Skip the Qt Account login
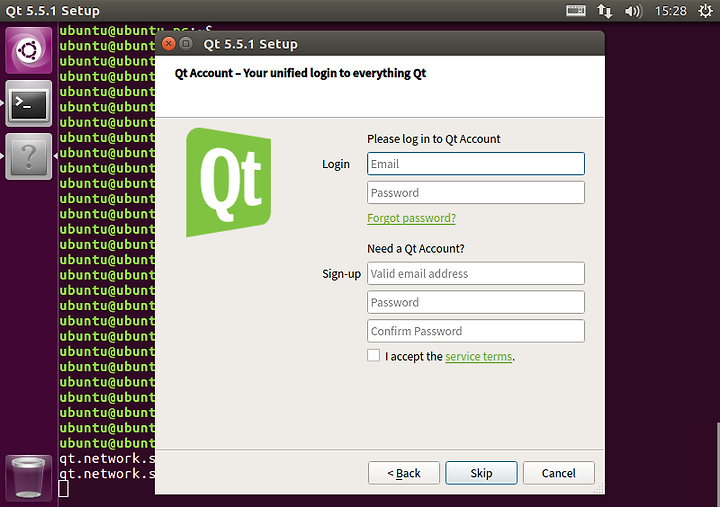Viewport: 720px width, 507px height. click(x=481, y=473)
